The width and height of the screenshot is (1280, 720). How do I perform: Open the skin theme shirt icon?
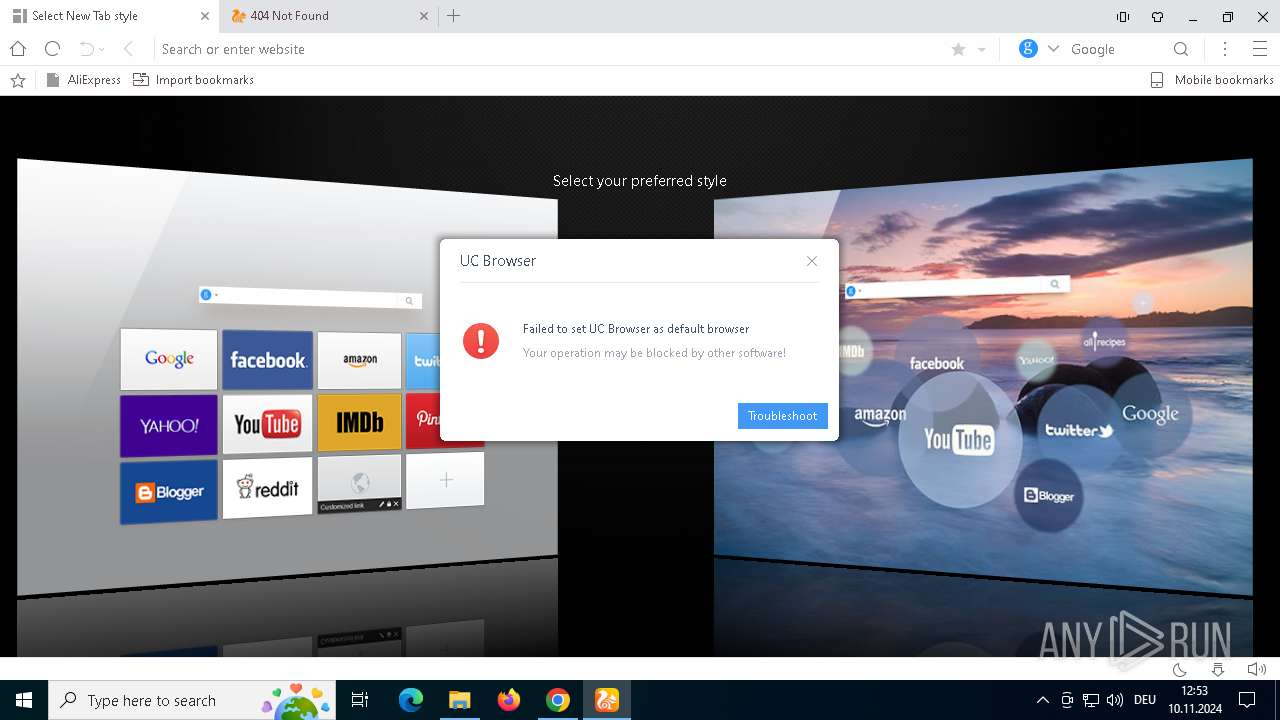[1158, 17]
